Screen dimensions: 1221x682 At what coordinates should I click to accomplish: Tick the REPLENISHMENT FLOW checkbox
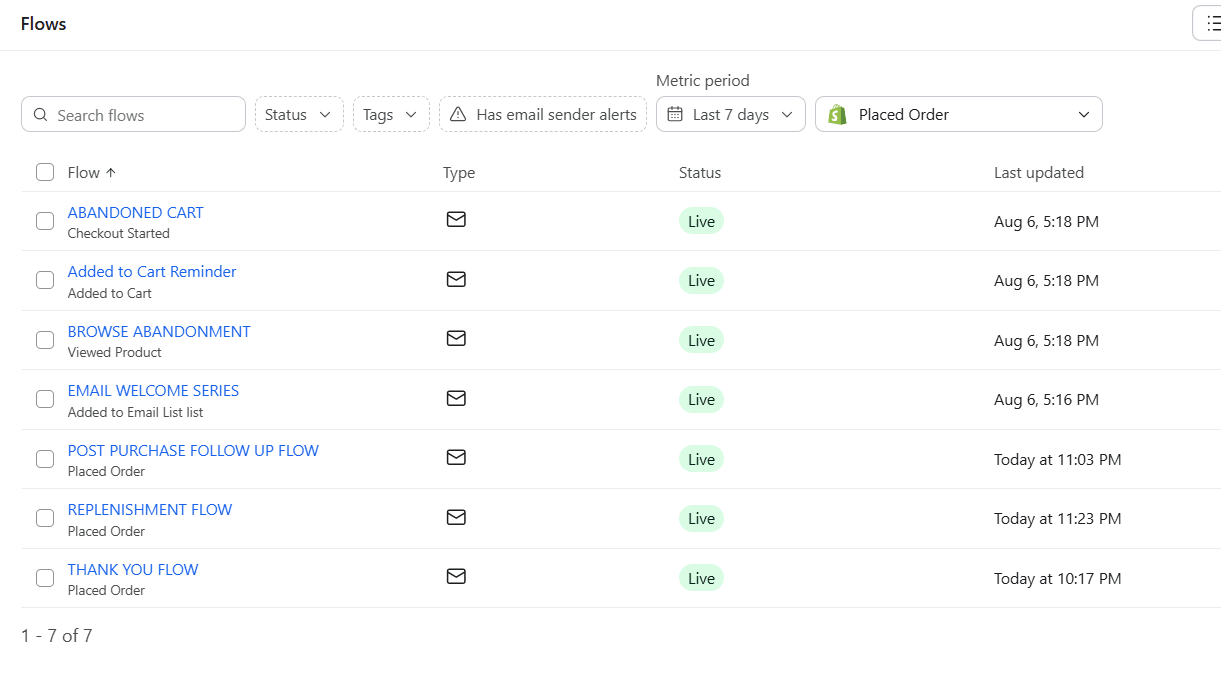pos(45,519)
